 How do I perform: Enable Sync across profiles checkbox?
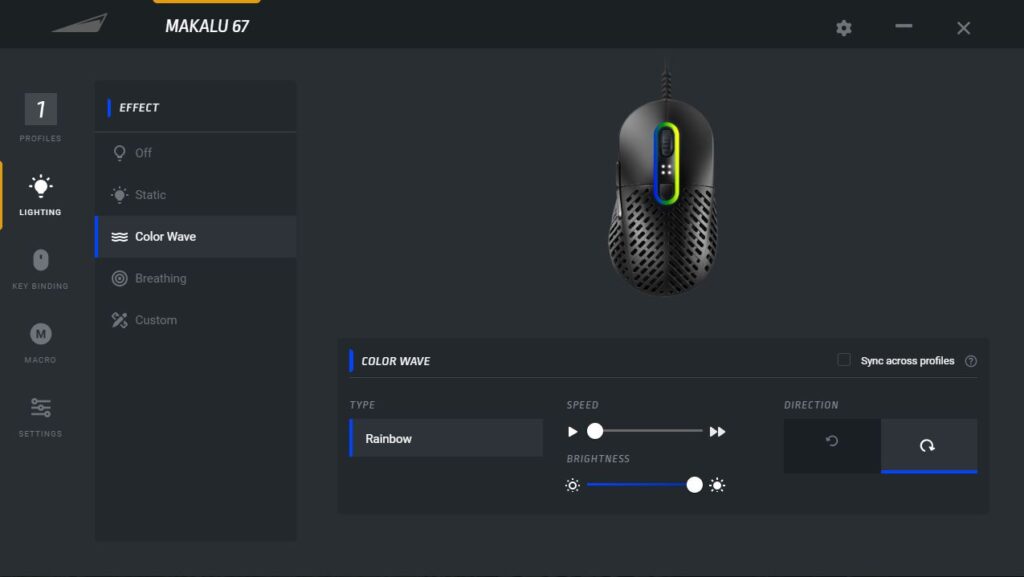pyautogui.click(x=844, y=360)
